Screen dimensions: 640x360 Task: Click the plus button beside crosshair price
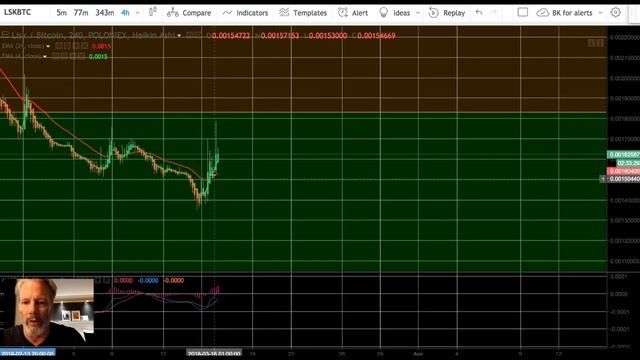coord(602,179)
